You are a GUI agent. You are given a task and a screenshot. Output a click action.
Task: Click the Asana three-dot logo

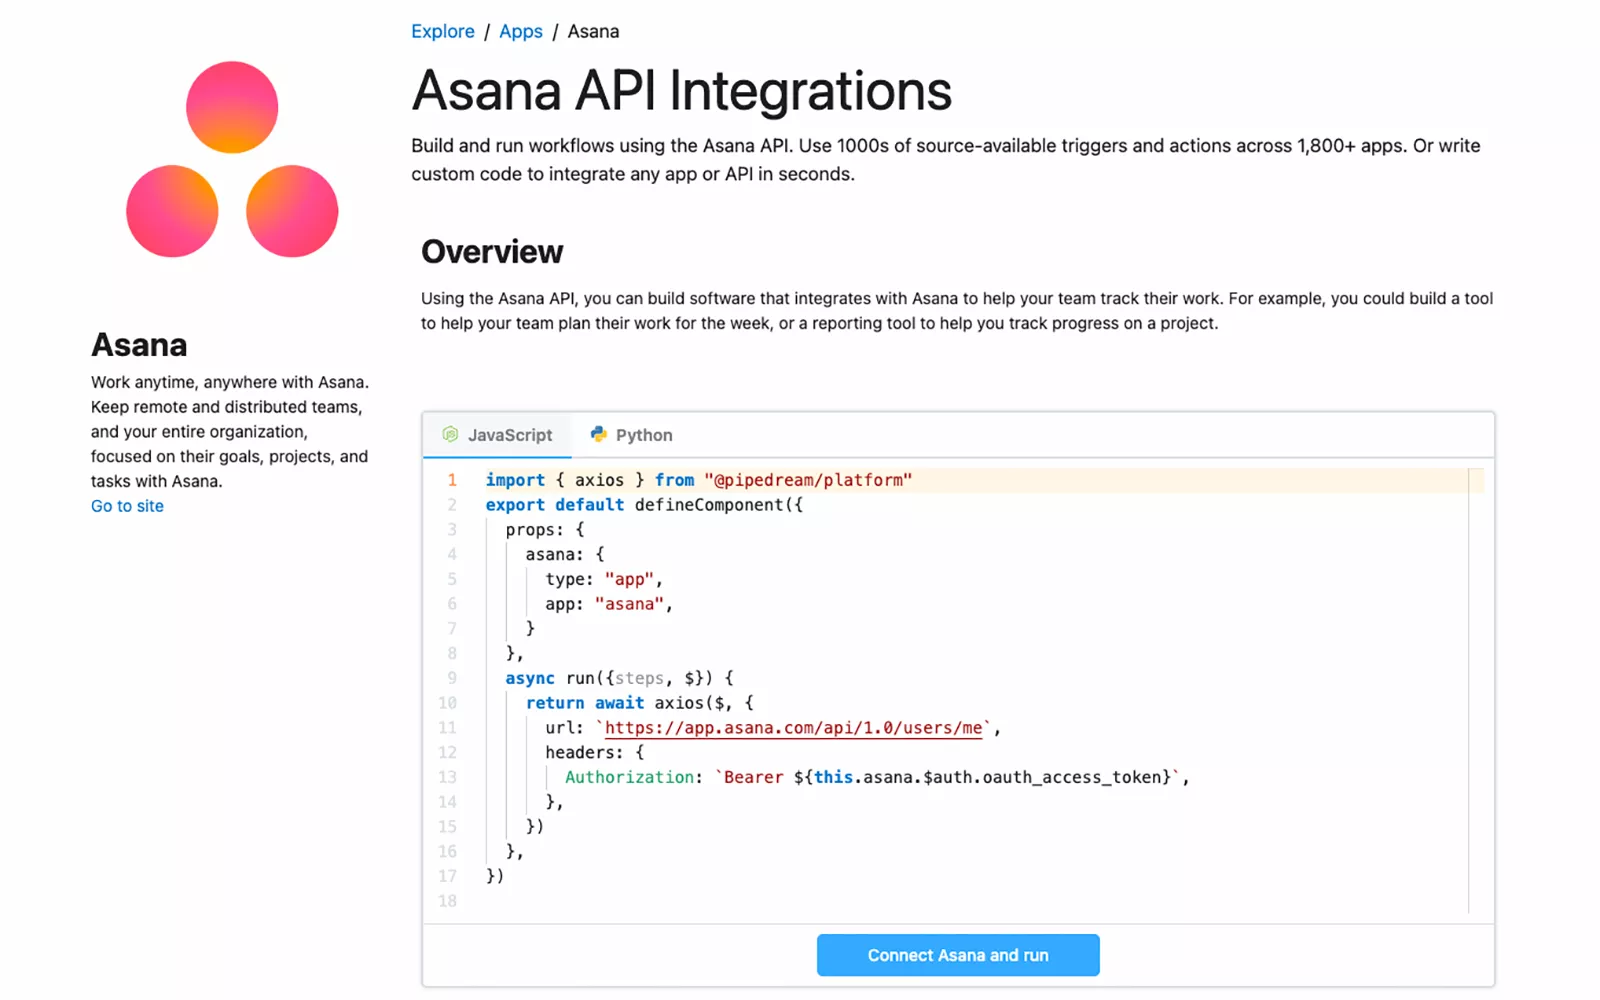point(232,160)
